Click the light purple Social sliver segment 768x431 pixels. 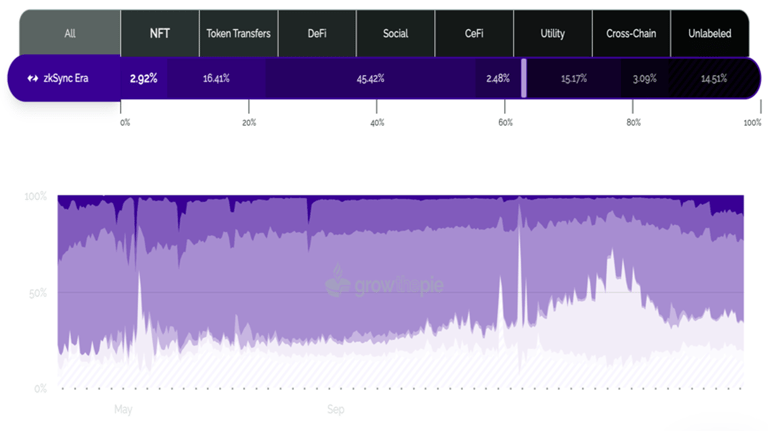coord(524,78)
